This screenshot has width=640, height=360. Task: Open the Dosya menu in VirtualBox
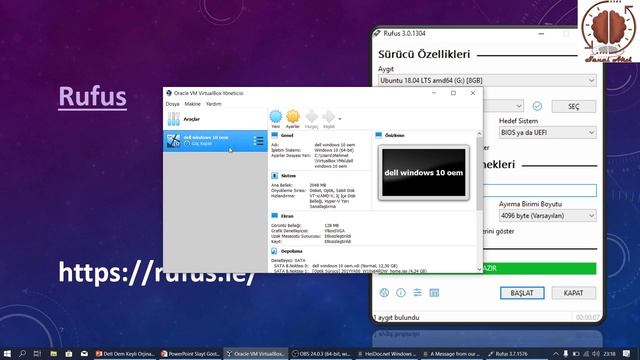(172, 104)
